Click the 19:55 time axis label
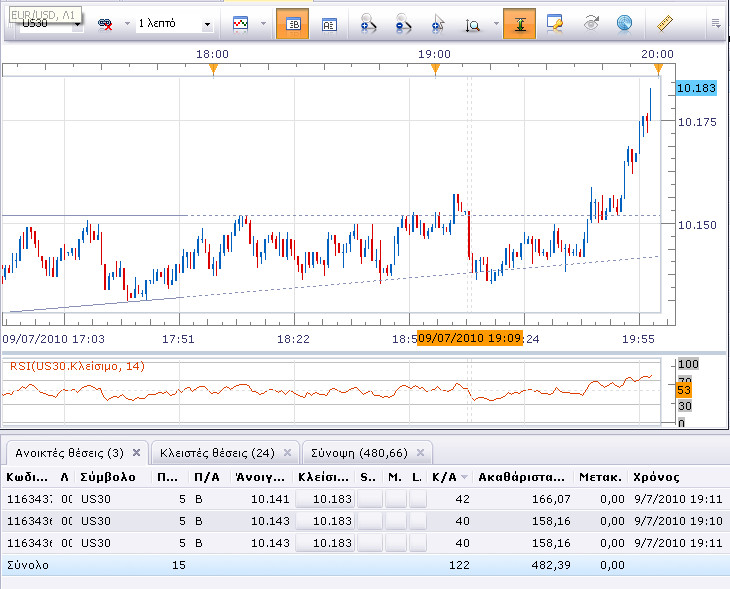Viewport: 730px width, 589px height. (638, 339)
